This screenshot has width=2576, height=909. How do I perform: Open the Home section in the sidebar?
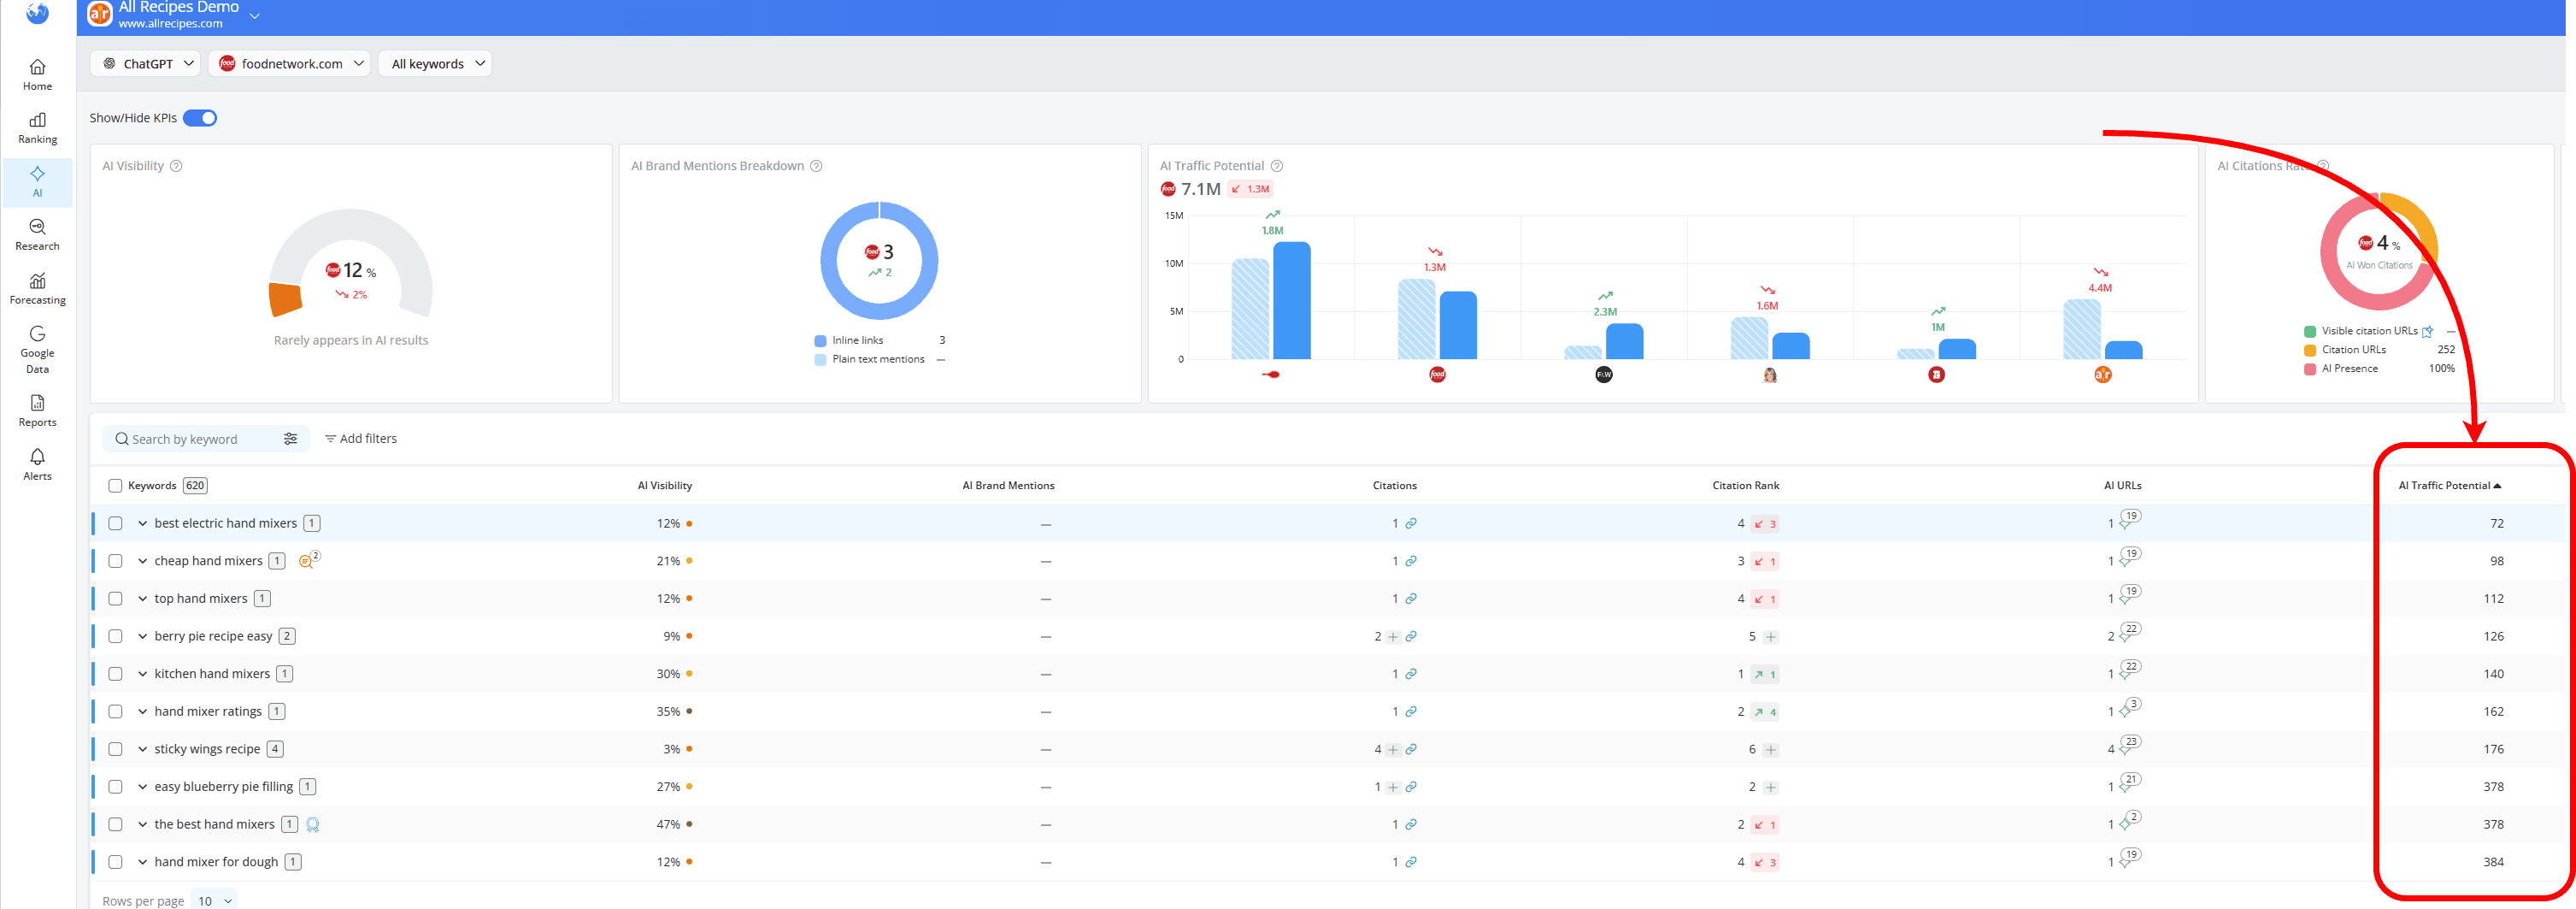click(x=37, y=72)
